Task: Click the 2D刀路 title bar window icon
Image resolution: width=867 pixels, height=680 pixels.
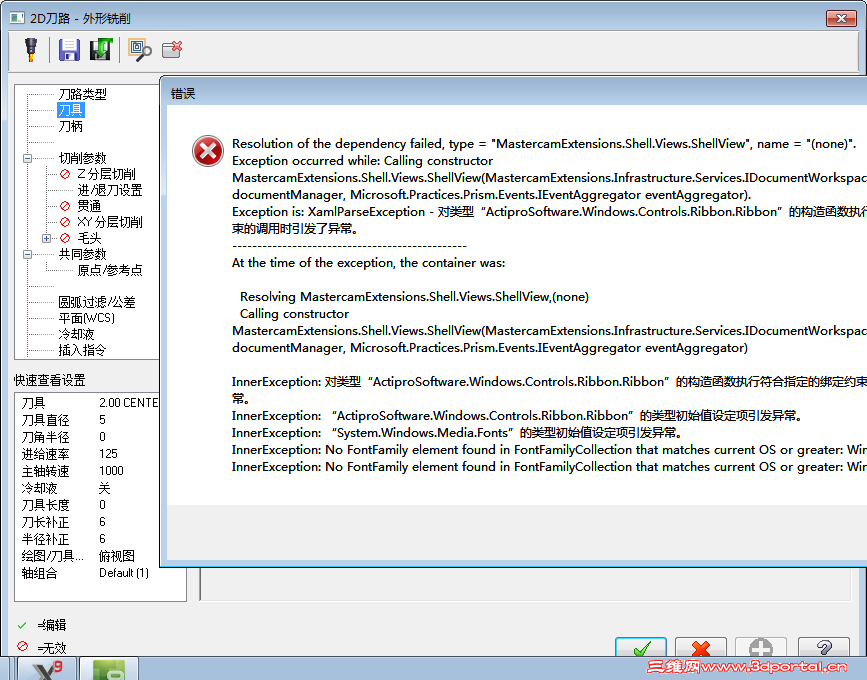Action: click(x=17, y=18)
